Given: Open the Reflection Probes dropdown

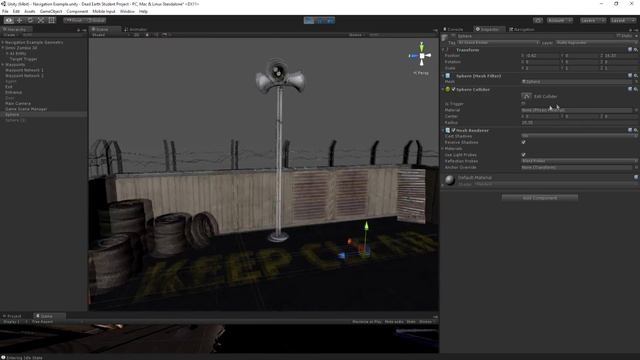Looking at the screenshot, I should click(579, 161).
